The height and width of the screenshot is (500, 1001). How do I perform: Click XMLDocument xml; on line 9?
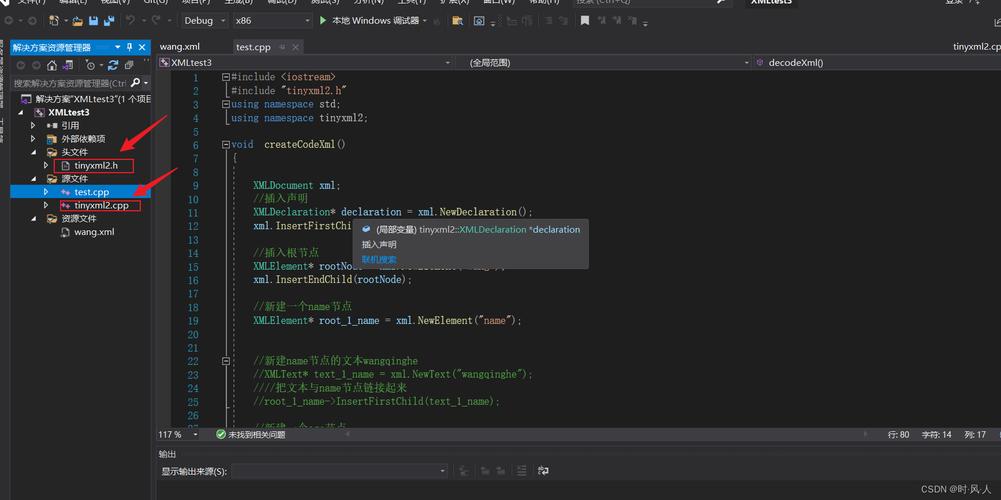click(297, 185)
